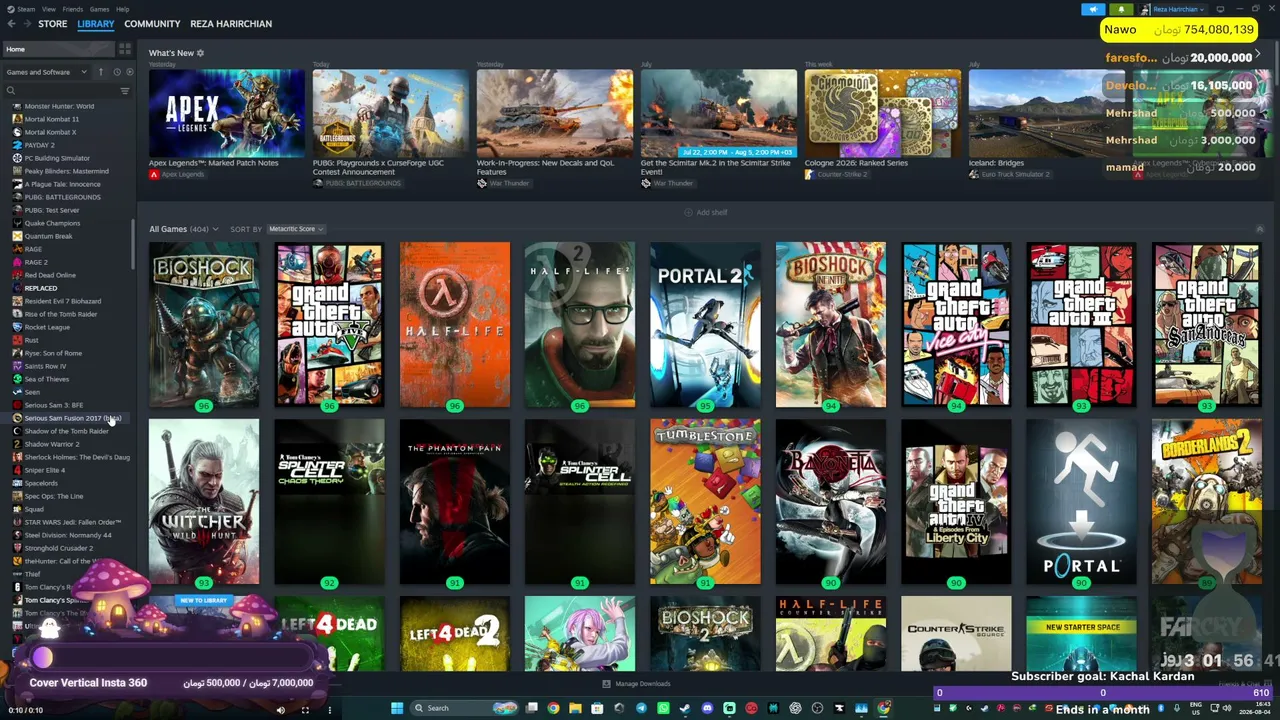Open the View menu
Viewport: 1280px width, 720px height.
point(49,9)
